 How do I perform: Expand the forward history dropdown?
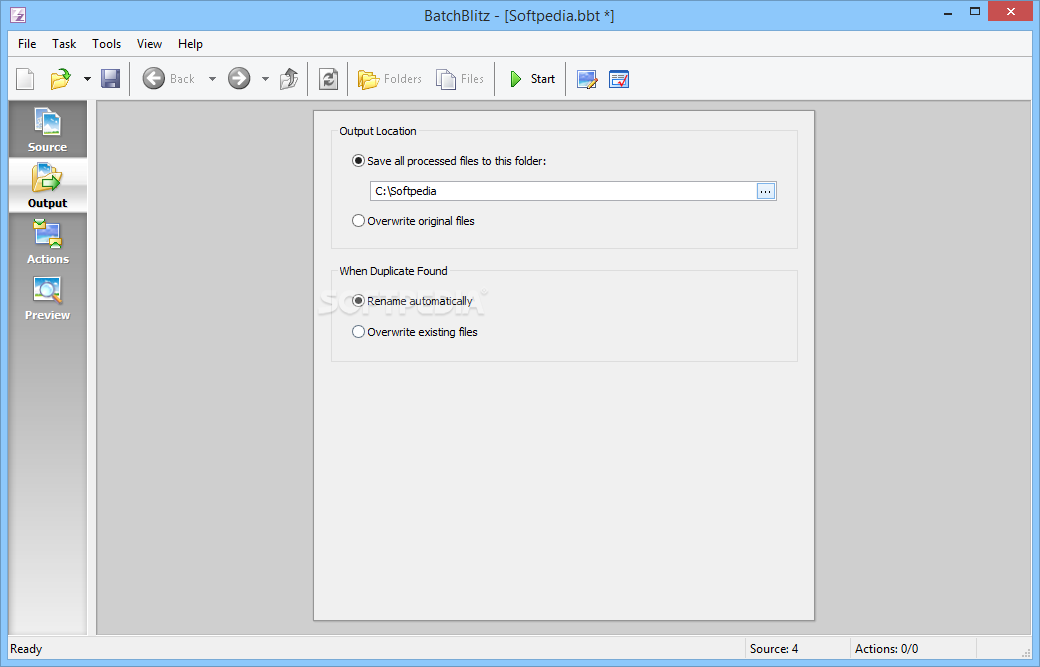pyautogui.click(x=265, y=79)
